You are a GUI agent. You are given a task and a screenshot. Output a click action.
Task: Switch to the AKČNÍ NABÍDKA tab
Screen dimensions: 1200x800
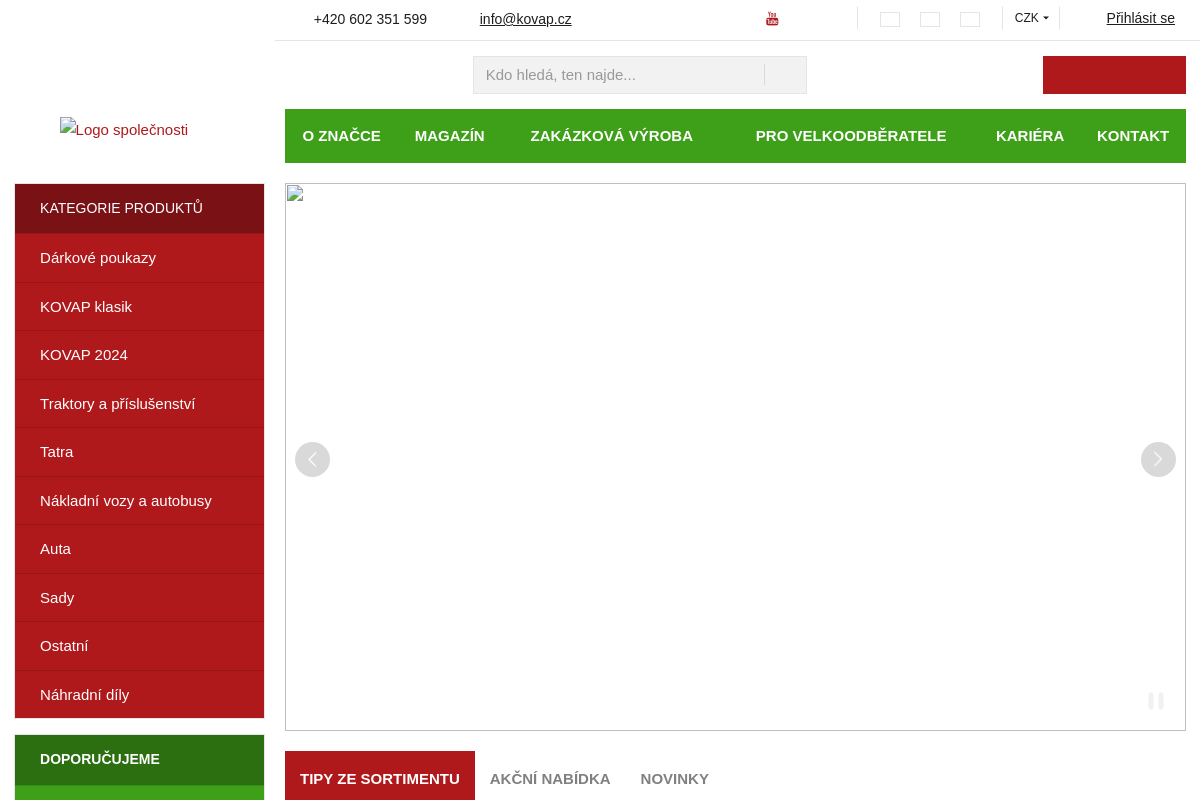[x=550, y=778]
